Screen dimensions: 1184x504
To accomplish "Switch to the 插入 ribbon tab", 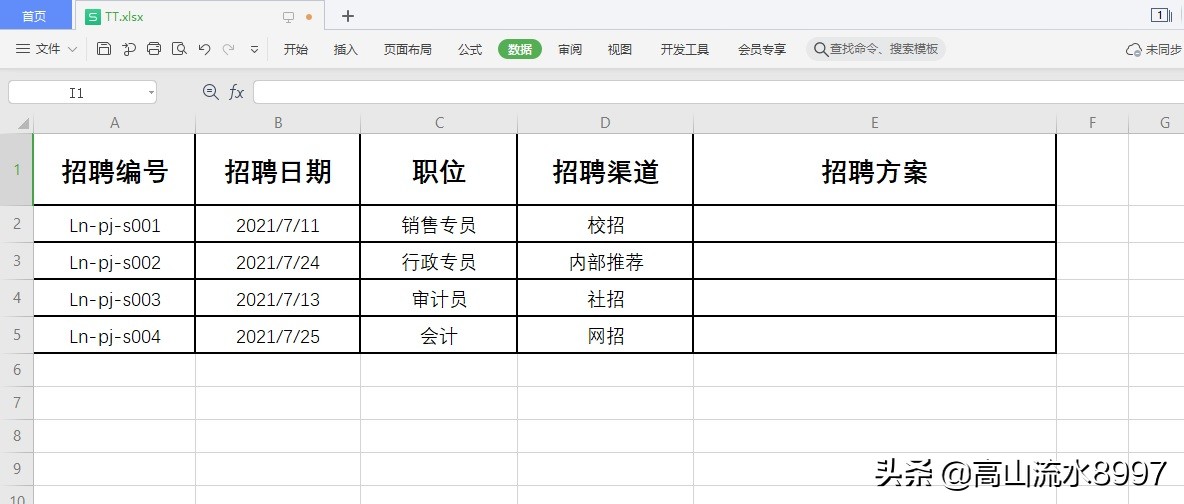I will (346, 49).
